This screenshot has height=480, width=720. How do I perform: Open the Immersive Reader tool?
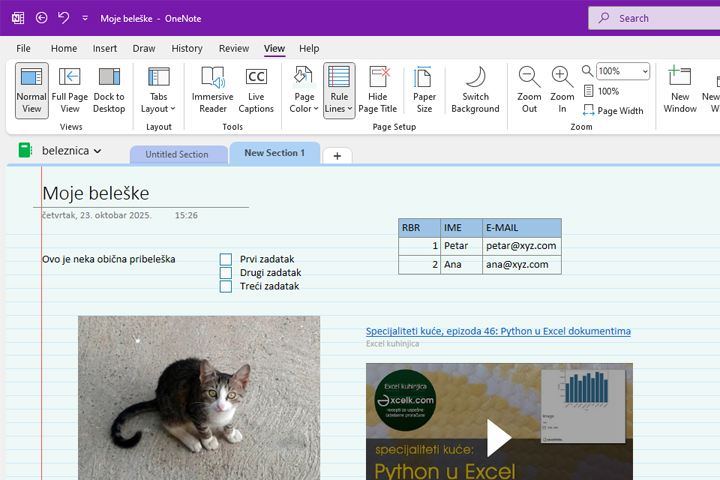[x=212, y=90]
